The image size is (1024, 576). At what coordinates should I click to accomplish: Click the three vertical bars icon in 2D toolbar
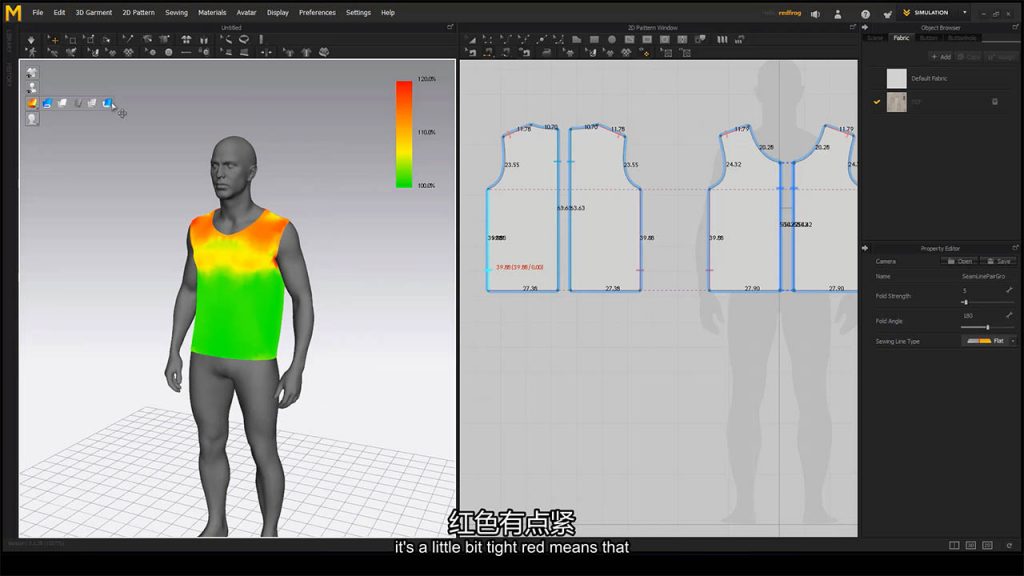coord(722,40)
